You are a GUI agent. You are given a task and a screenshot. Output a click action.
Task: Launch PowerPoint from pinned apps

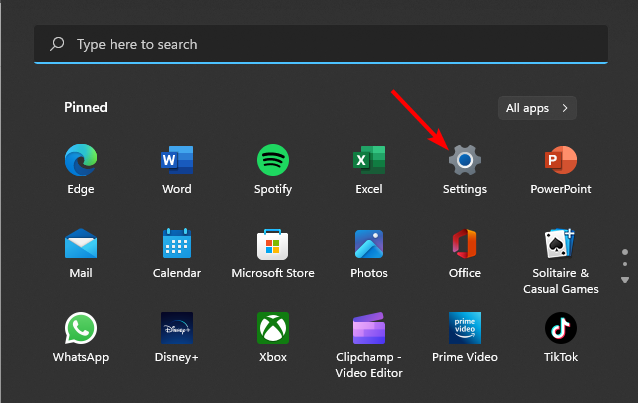tap(561, 170)
